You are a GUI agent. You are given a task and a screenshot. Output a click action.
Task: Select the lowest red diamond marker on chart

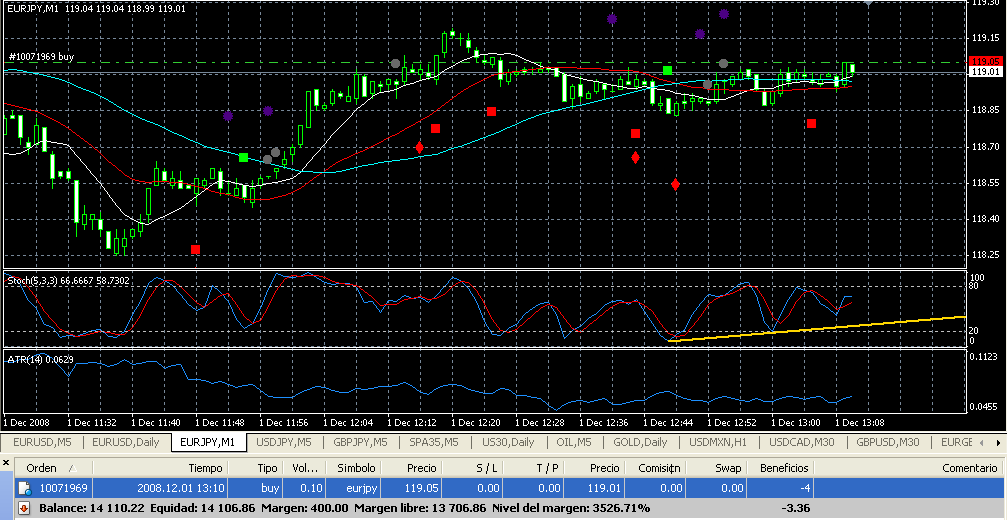[676, 185]
